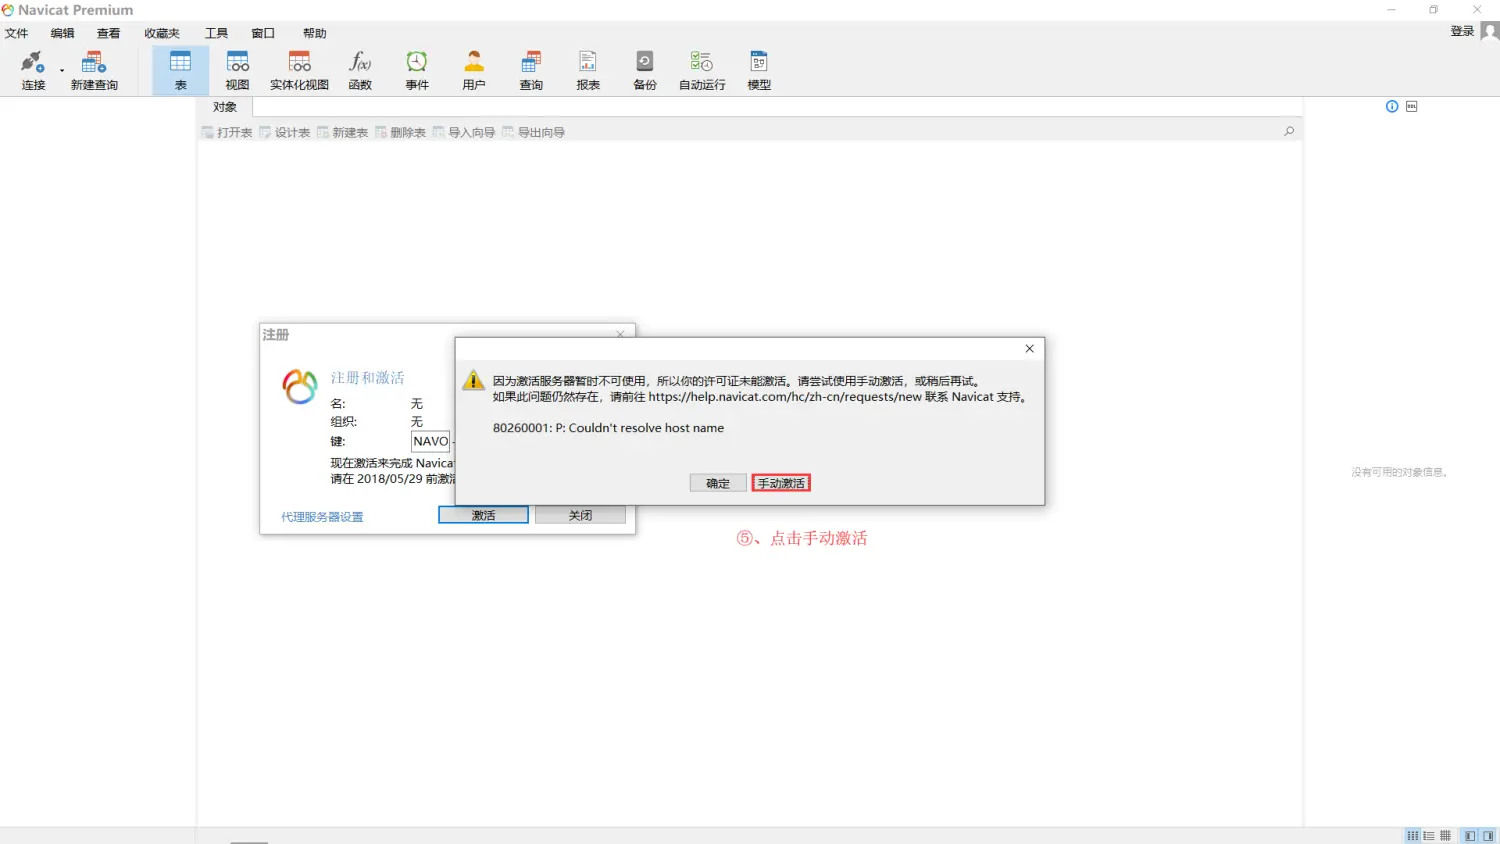Click the search magnifier icon in object toolbar
The width and height of the screenshot is (1500, 844).
[x=1289, y=131]
